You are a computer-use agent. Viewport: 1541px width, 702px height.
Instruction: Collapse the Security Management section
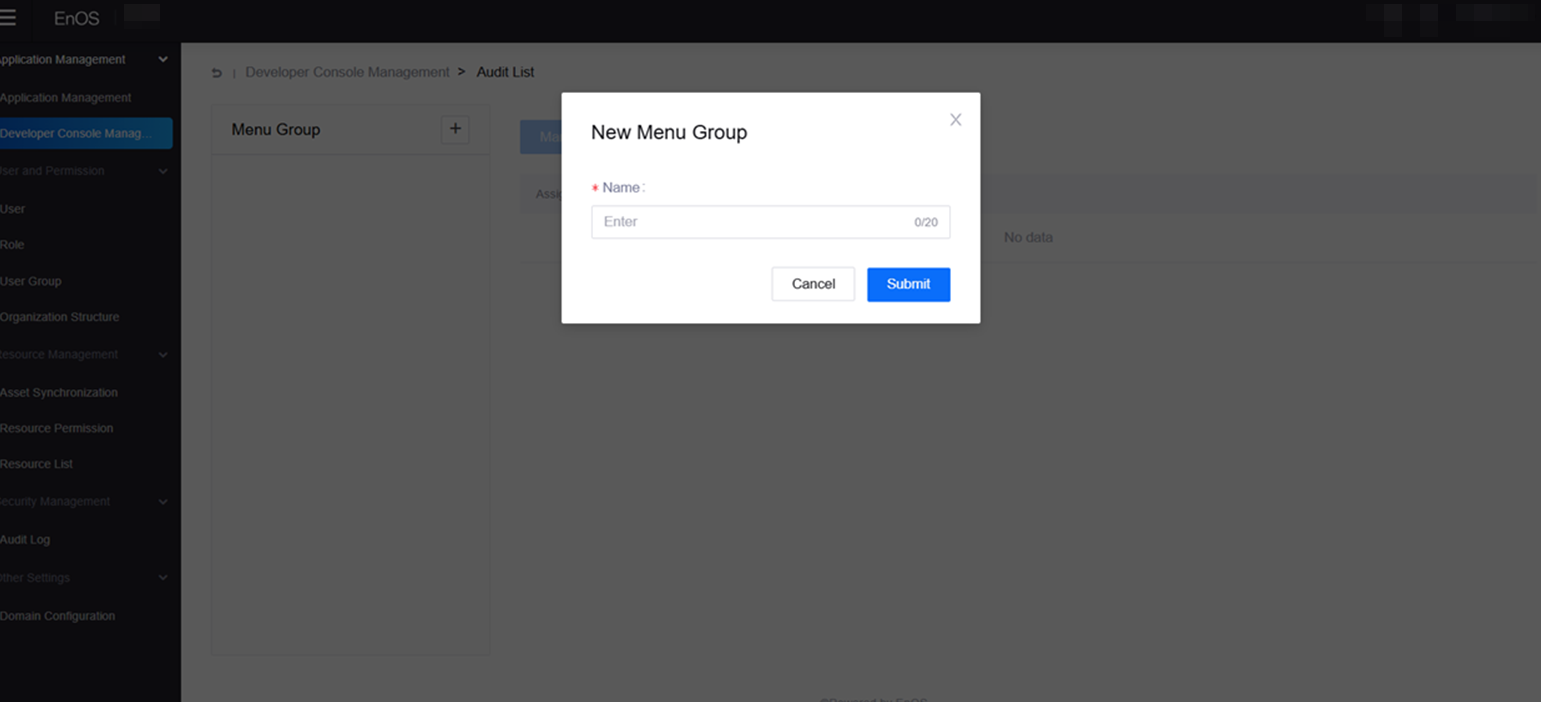[x=163, y=502]
